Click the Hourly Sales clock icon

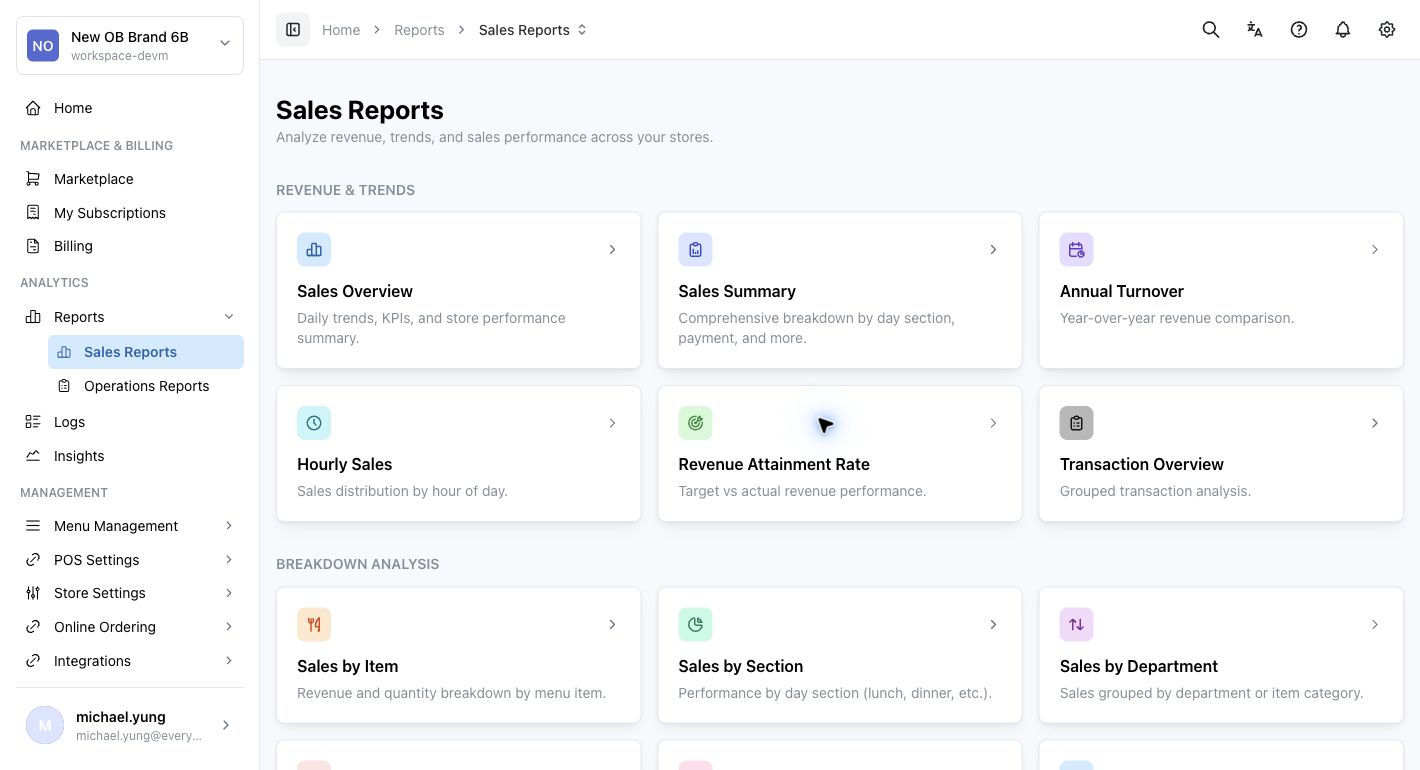314,423
